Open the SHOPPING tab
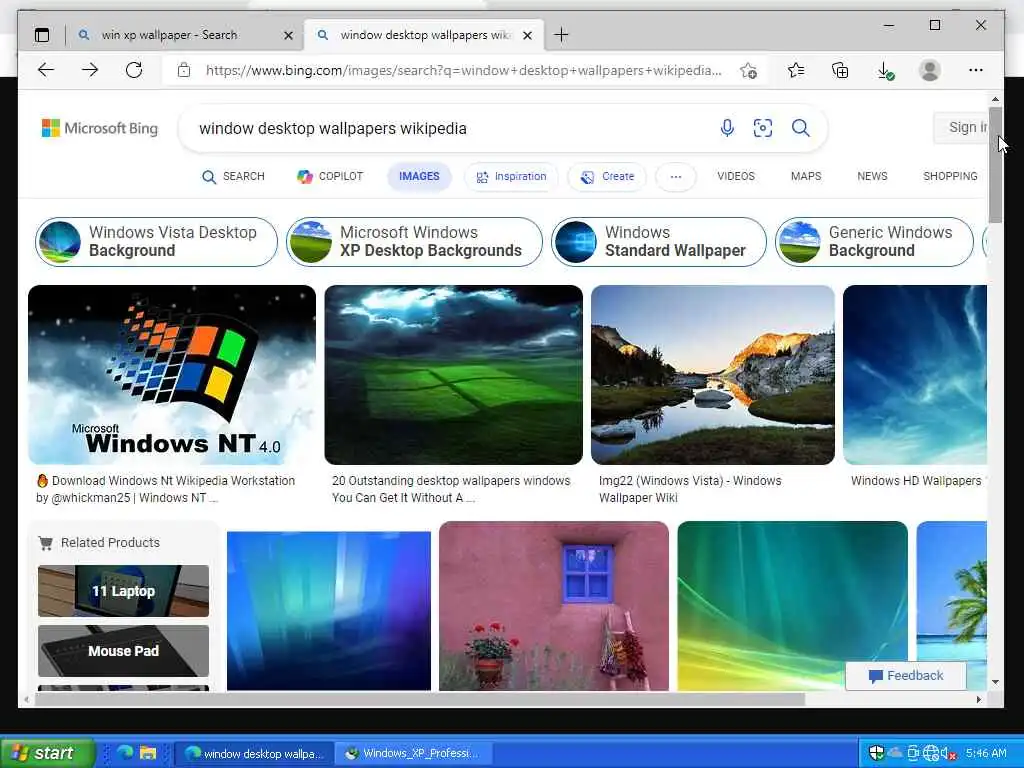Image resolution: width=1024 pixels, height=768 pixels. [950, 176]
